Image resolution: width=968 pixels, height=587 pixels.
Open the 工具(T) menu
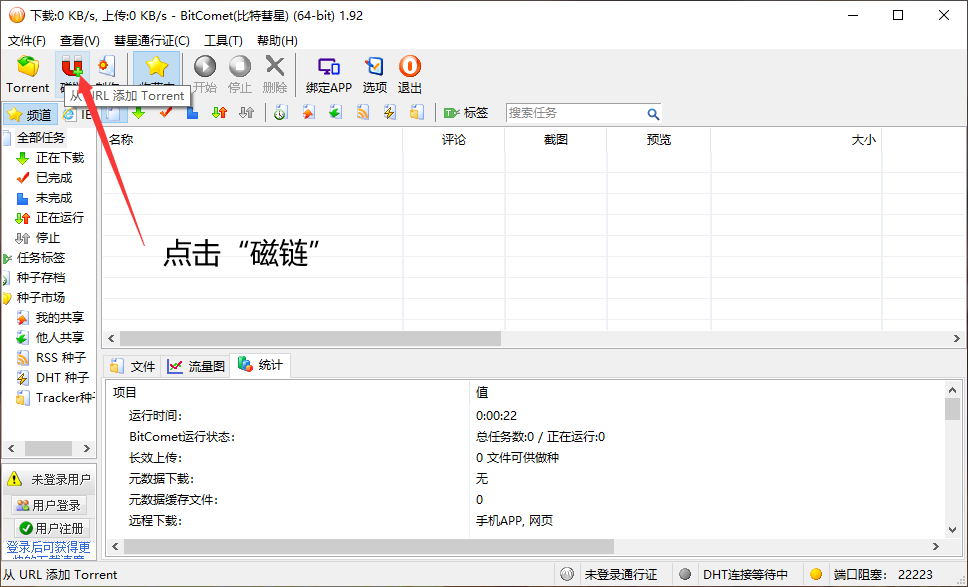[x=223, y=41]
